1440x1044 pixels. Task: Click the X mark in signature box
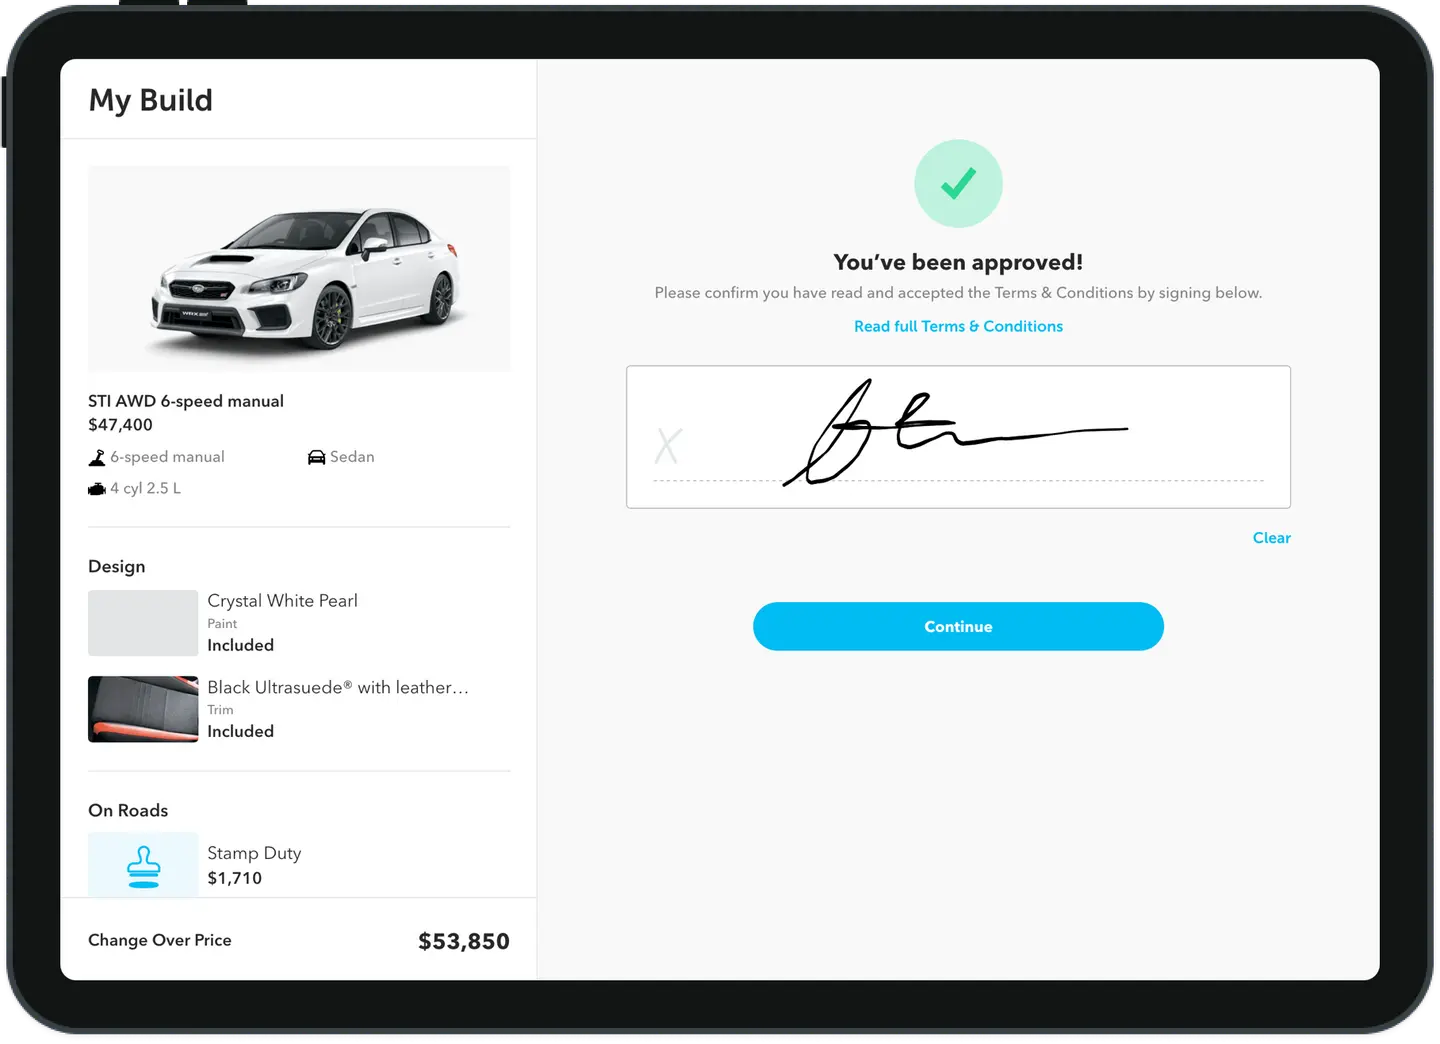[x=668, y=446]
